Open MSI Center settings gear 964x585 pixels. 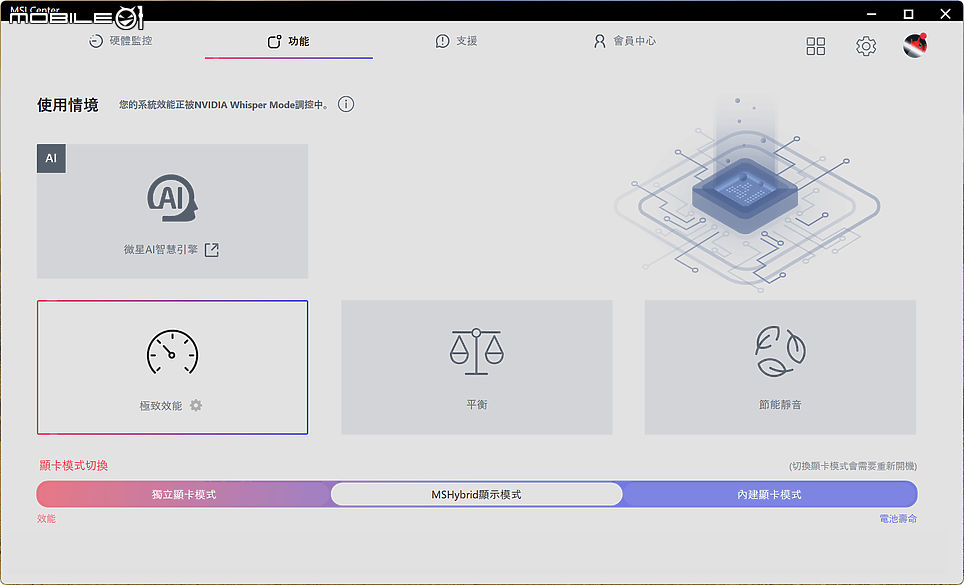tap(866, 46)
